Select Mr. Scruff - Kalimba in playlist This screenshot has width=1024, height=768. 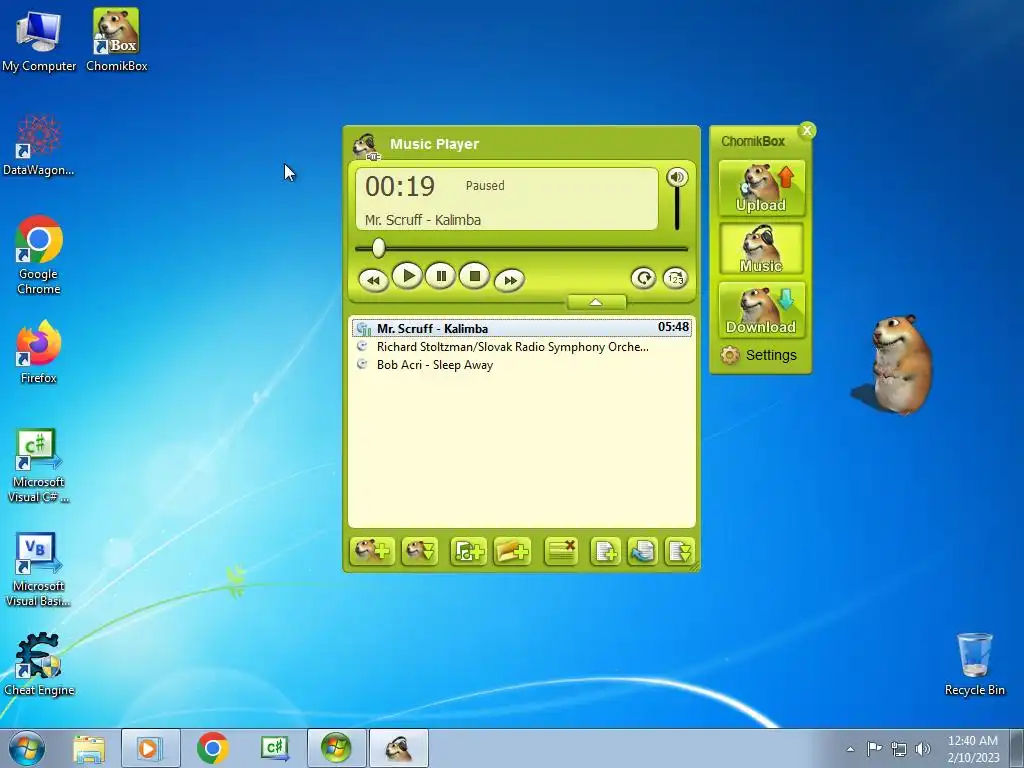tap(521, 328)
